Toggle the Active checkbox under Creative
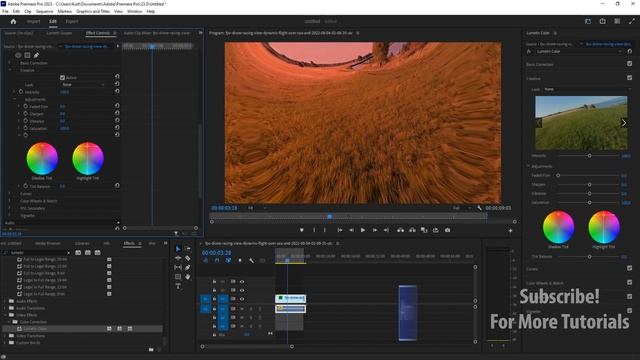The image size is (640, 360). tap(62, 77)
